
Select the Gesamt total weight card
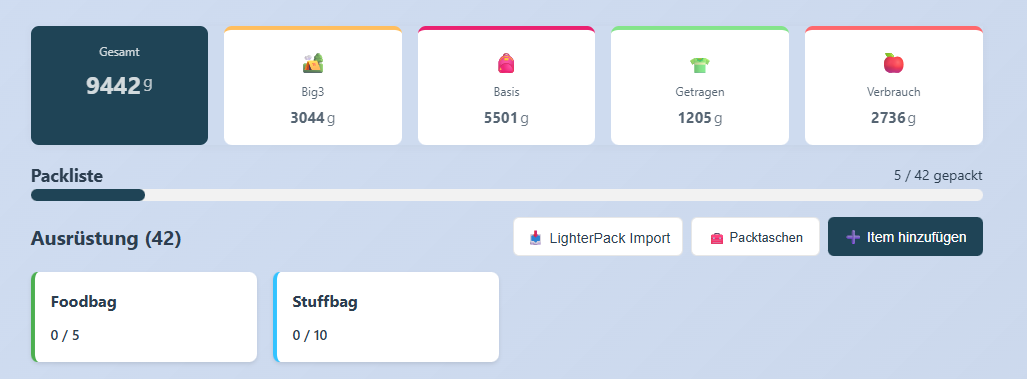tap(119, 85)
